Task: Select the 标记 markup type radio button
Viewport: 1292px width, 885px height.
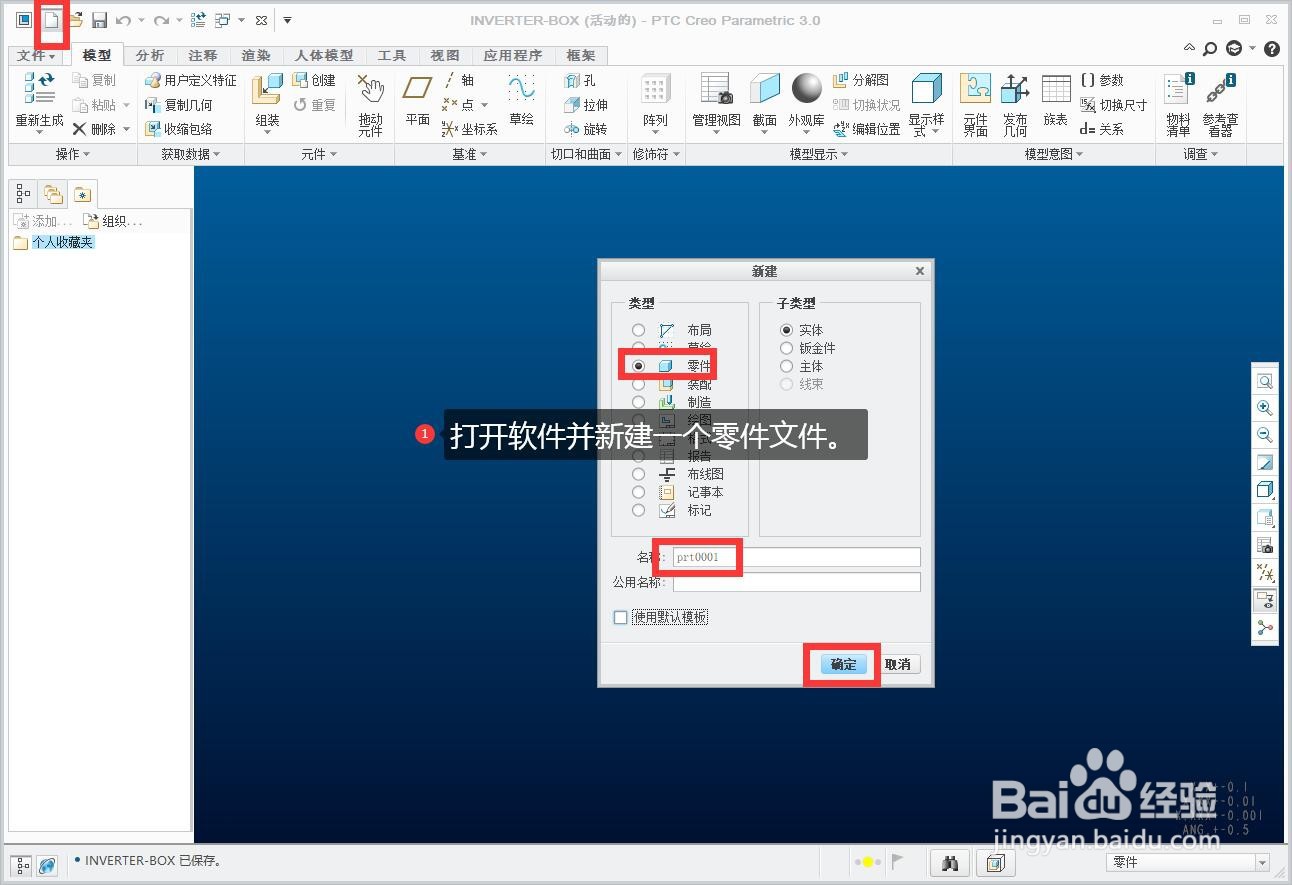Action: click(638, 510)
